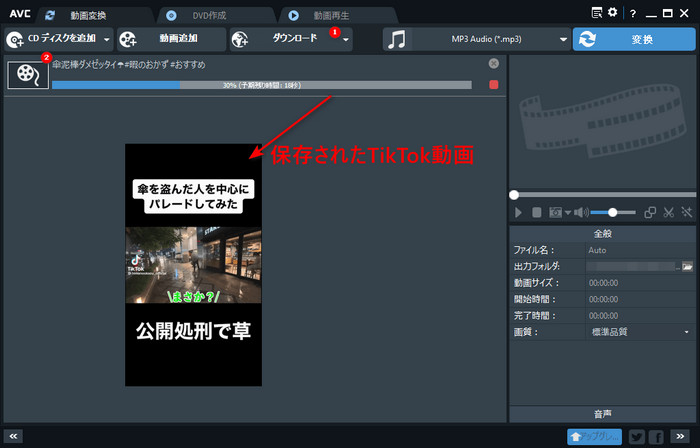Click the left double-arrow button at bottom

(x=13, y=436)
